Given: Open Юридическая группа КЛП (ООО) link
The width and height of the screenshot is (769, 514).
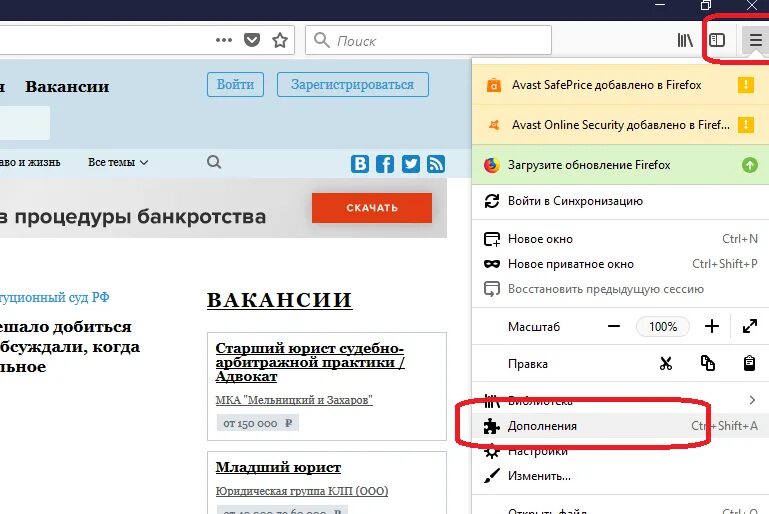Looking at the screenshot, I should 302,491.
